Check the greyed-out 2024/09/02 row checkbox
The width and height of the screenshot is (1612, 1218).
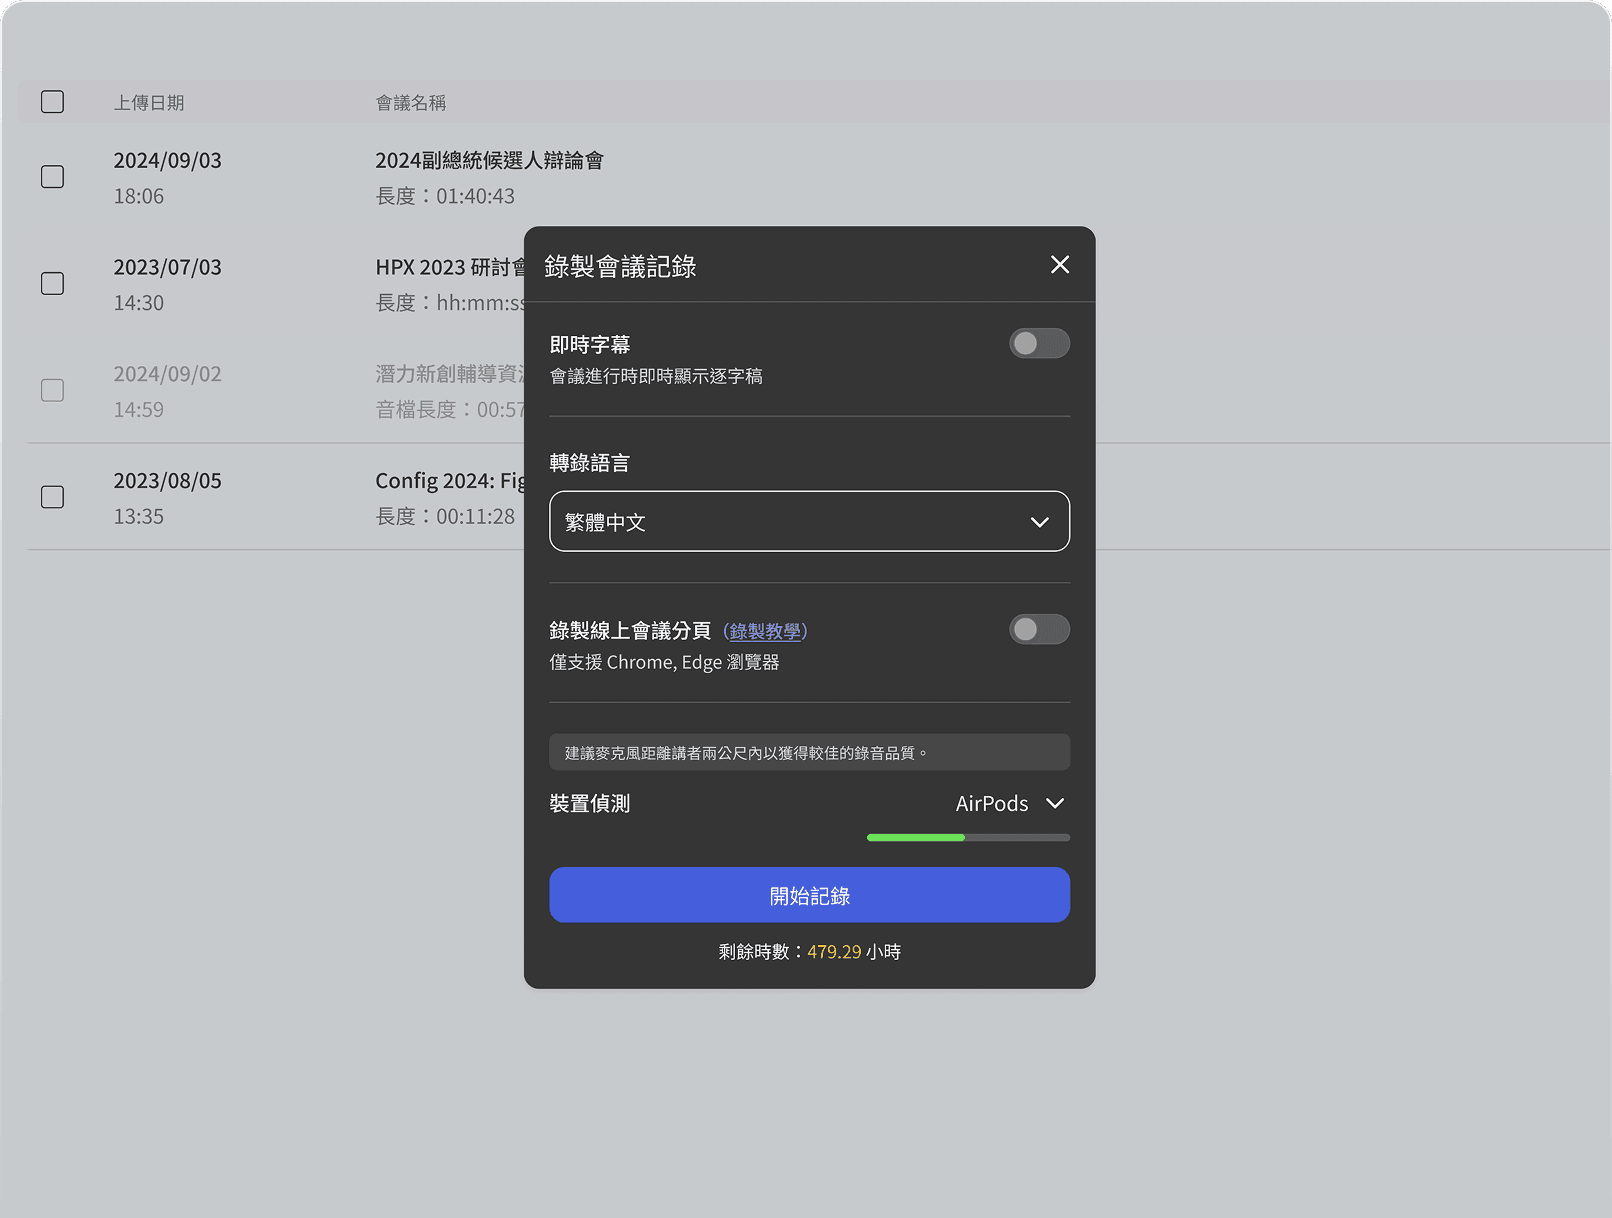53,390
